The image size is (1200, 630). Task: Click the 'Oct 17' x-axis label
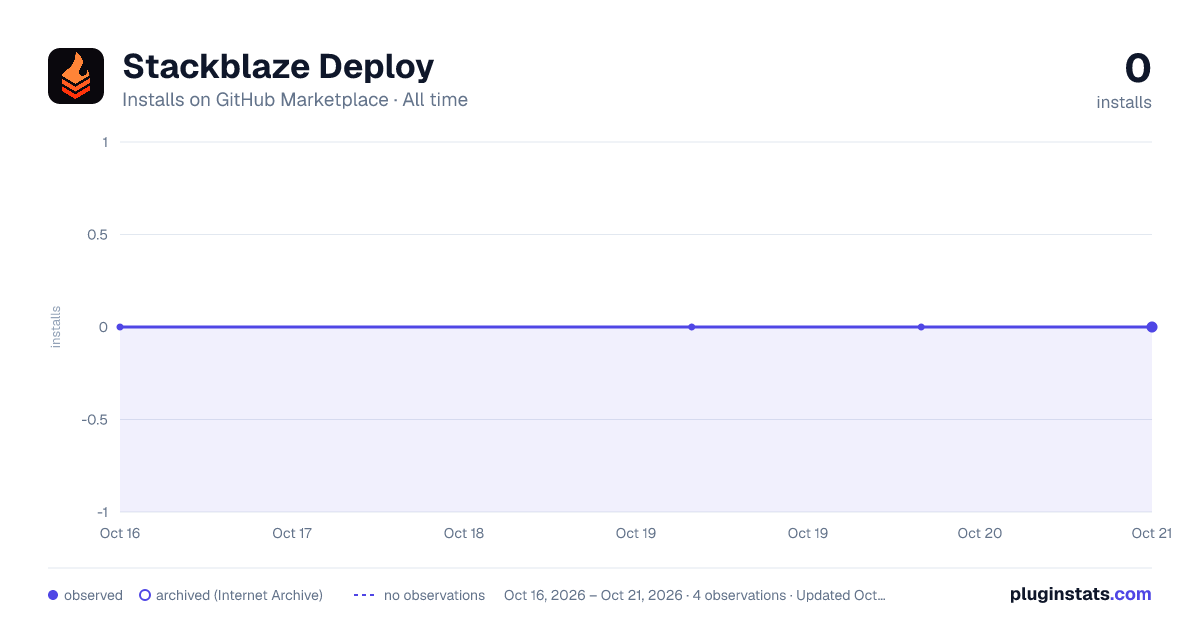[x=292, y=533]
